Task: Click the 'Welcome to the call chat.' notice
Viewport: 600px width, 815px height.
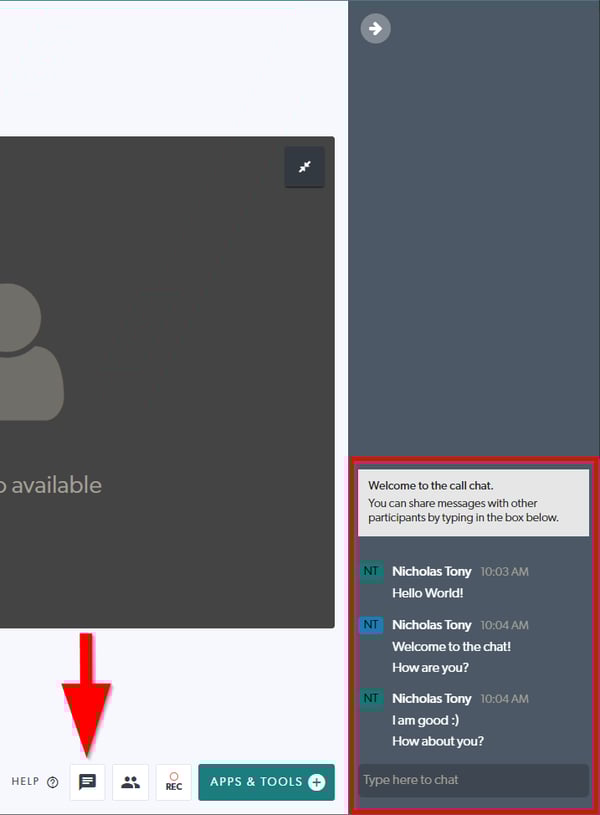Action: click(x=474, y=503)
